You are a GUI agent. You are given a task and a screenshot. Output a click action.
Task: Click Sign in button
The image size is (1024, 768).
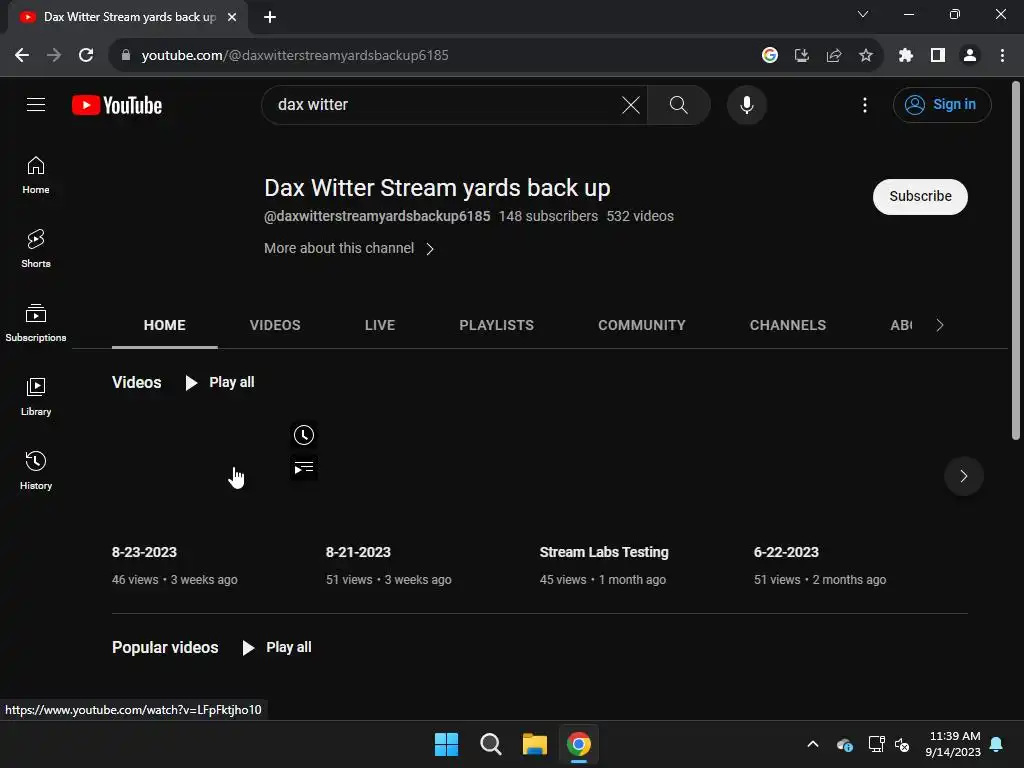pos(942,104)
